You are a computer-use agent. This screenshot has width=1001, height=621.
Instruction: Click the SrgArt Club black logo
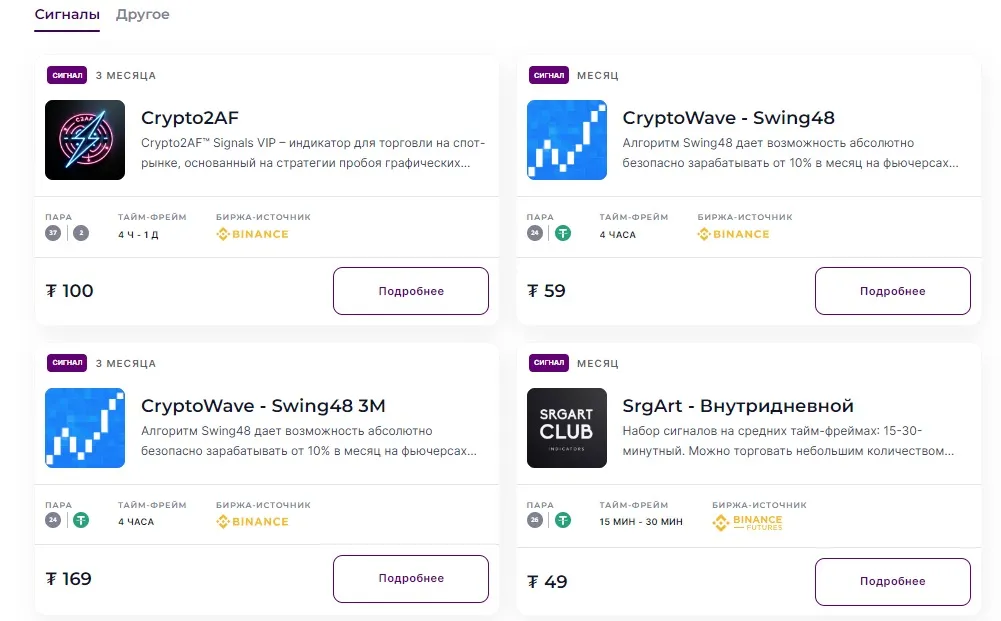(x=567, y=428)
